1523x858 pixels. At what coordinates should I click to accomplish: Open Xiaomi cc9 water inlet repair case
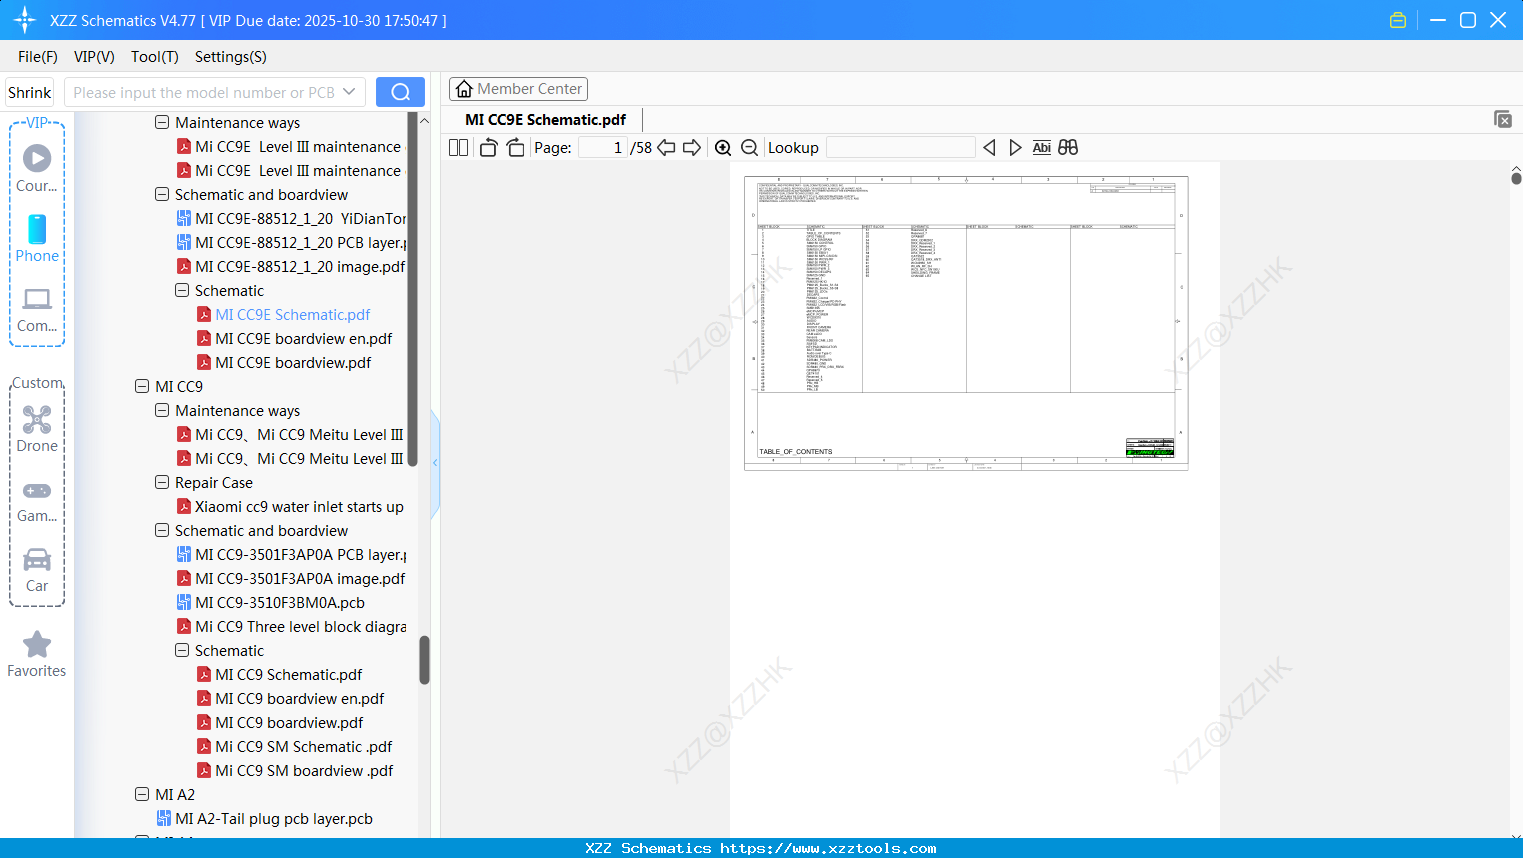tap(299, 506)
